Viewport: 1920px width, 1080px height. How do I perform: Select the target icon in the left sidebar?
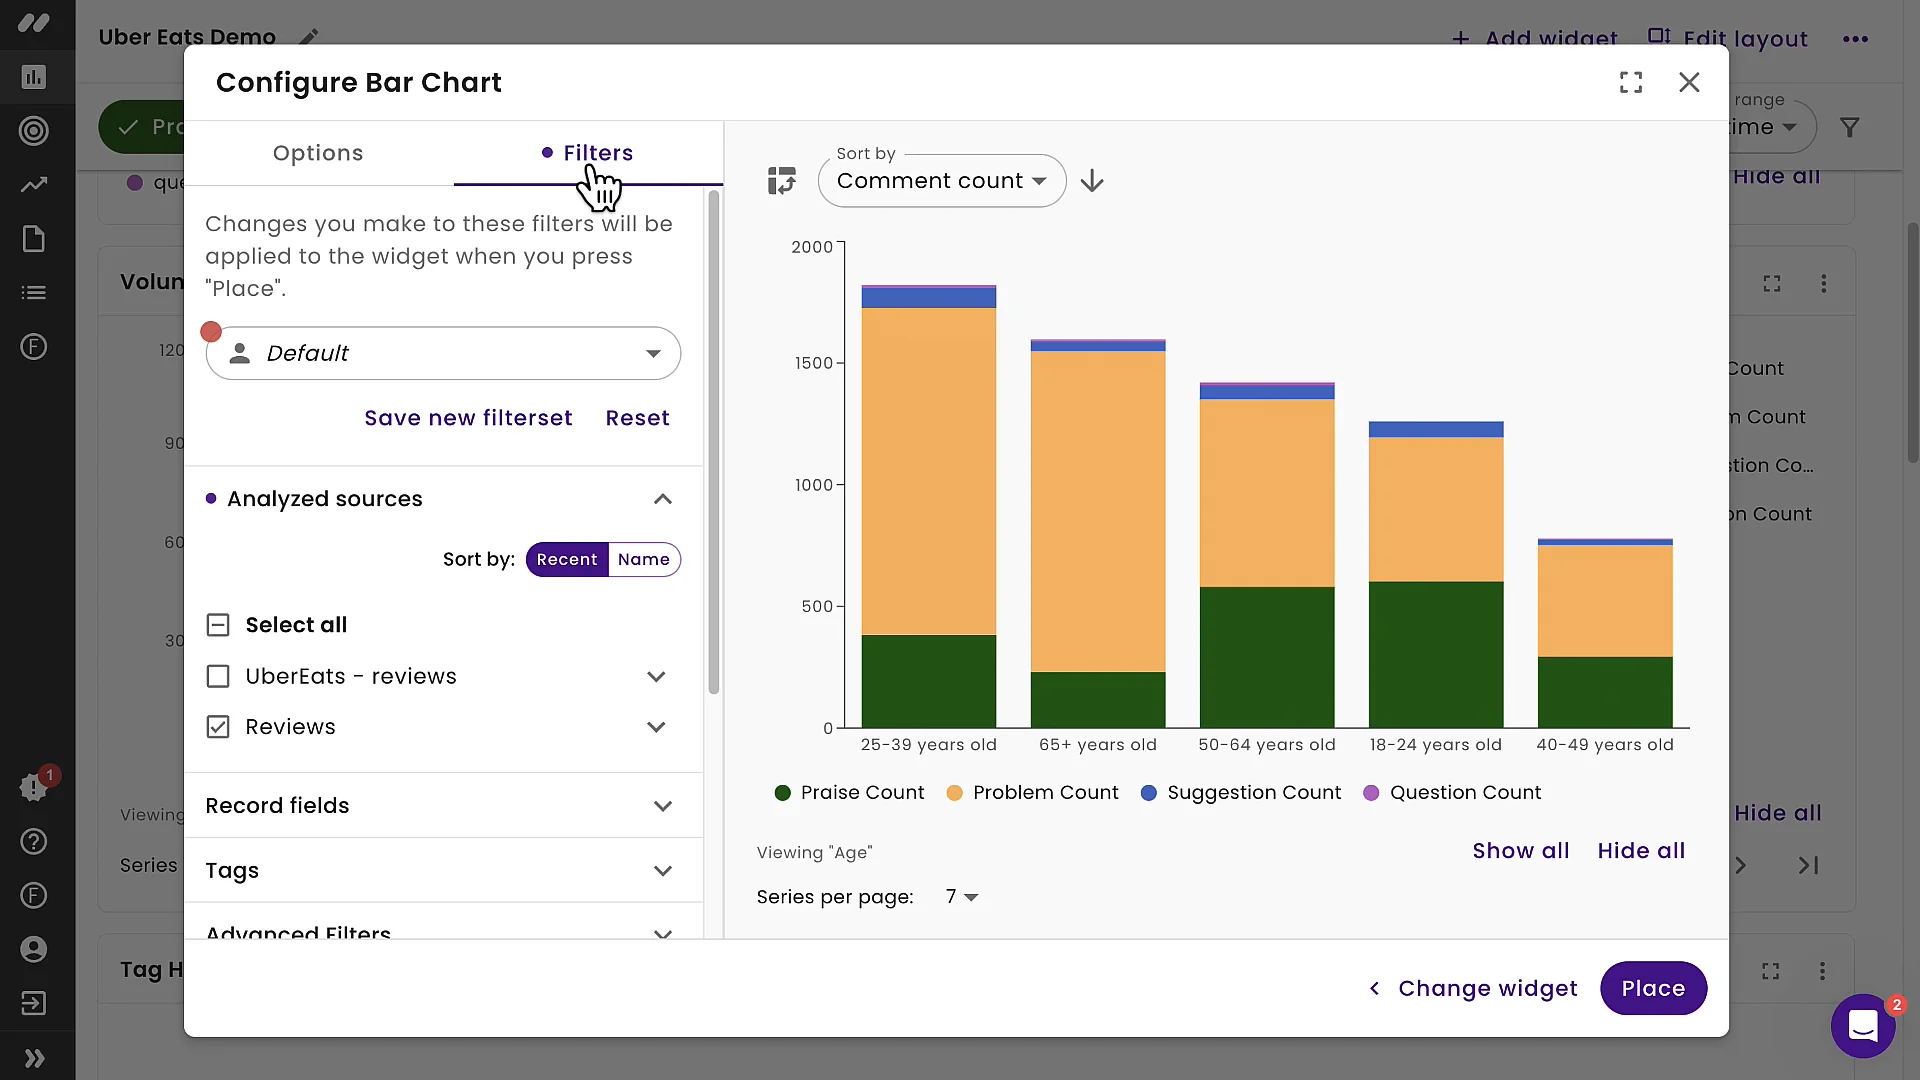33,131
